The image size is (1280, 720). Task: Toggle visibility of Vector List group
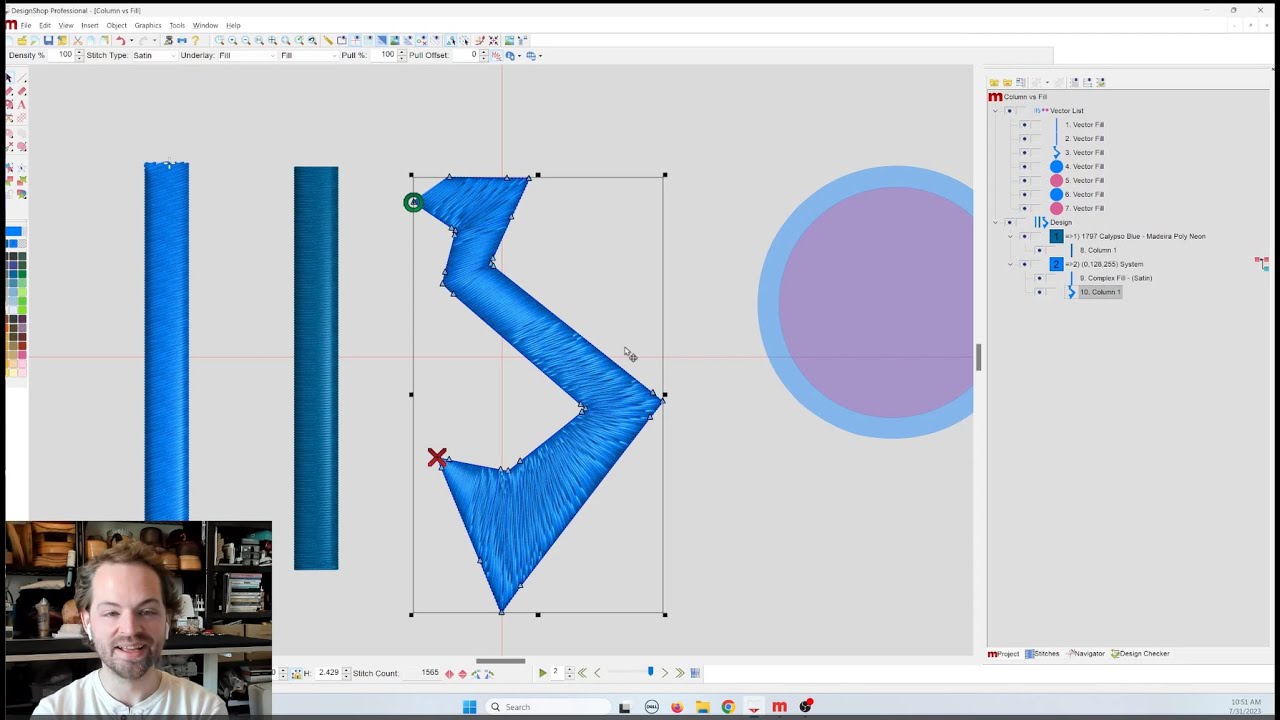pyautogui.click(x=1009, y=111)
